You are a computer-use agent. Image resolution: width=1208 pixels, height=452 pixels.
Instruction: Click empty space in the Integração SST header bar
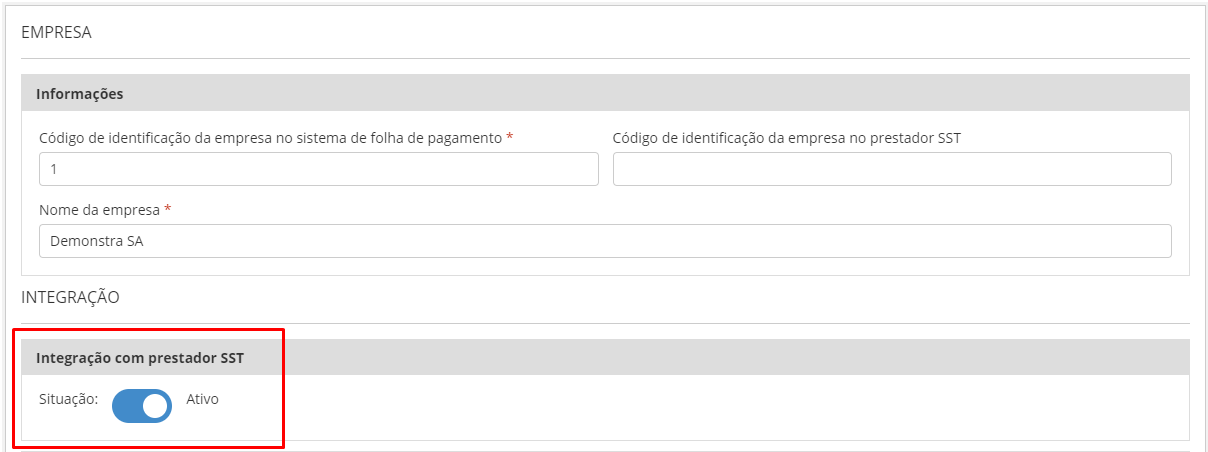point(700,357)
